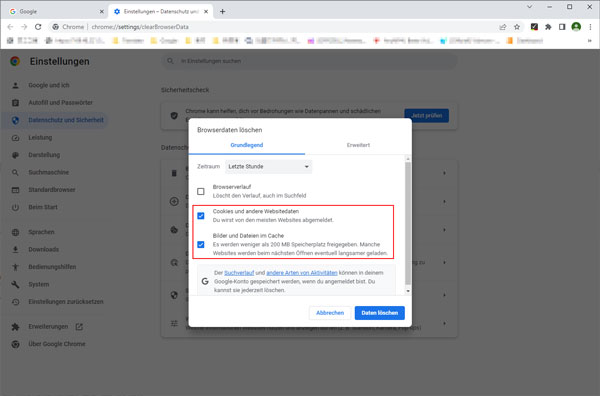Click the Autofill clipboard icon in sidebar
The width and height of the screenshot is (600, 396).
(15, 103)
